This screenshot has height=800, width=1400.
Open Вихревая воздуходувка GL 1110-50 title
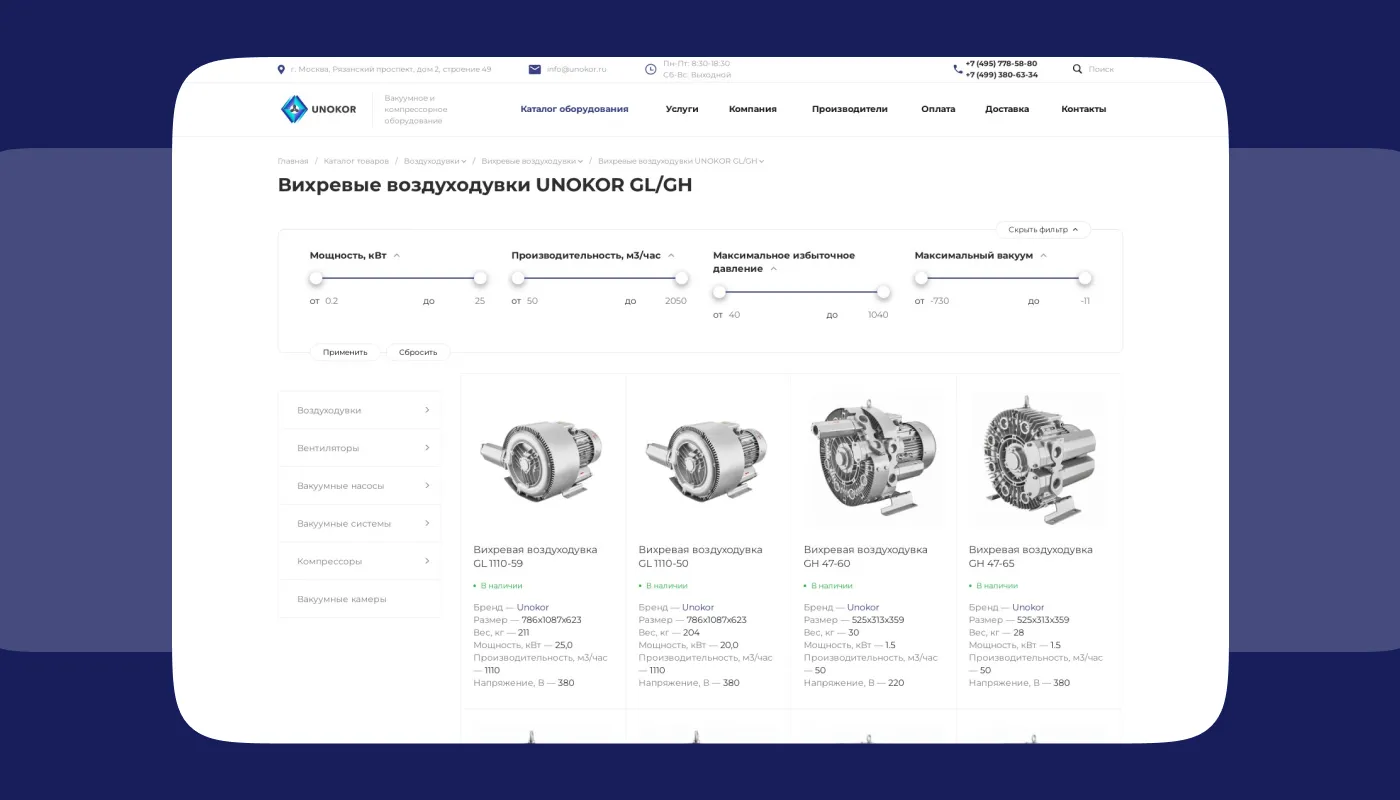pos(700,557)
